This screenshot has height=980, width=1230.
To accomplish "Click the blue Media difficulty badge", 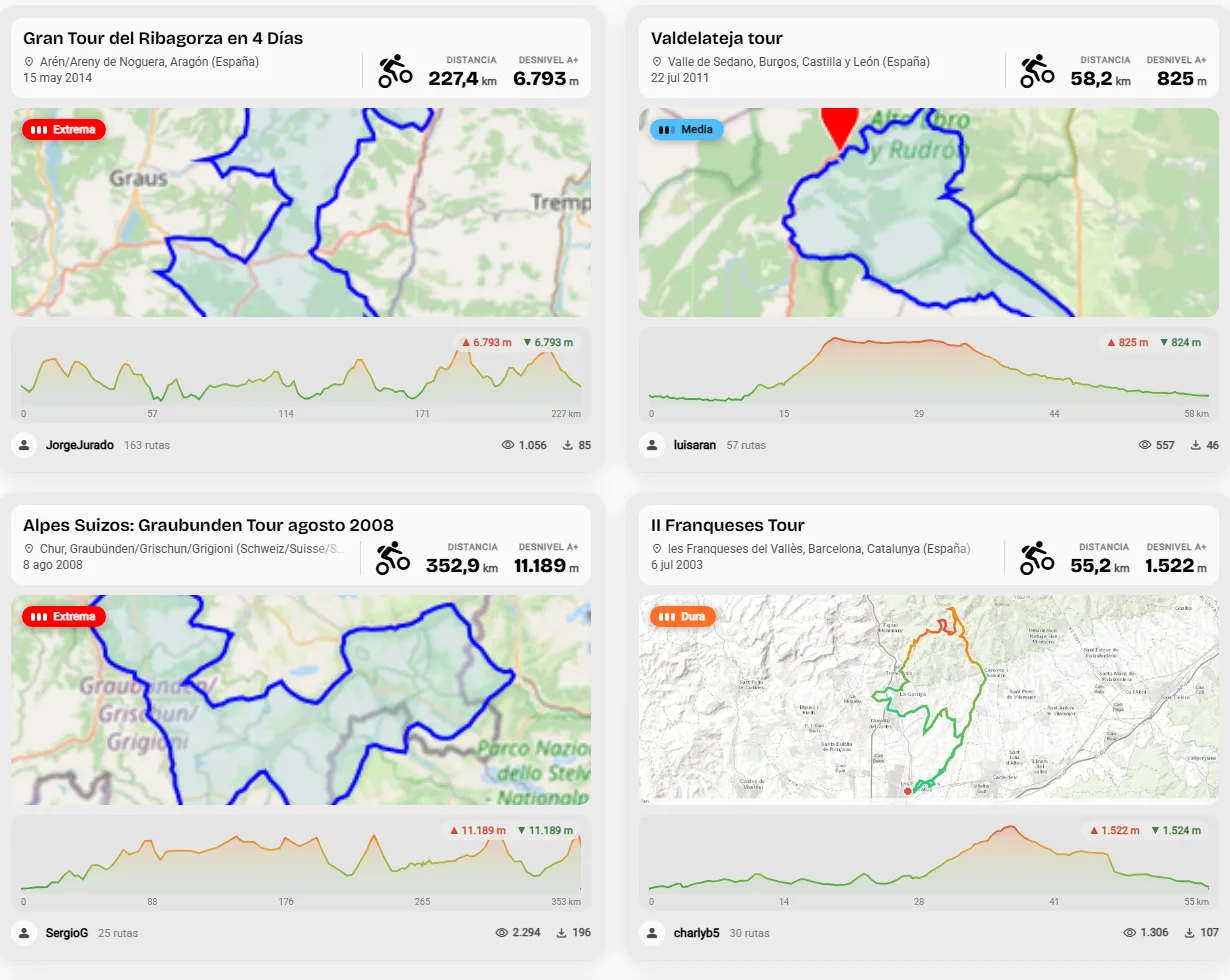I will coord(686,129).
